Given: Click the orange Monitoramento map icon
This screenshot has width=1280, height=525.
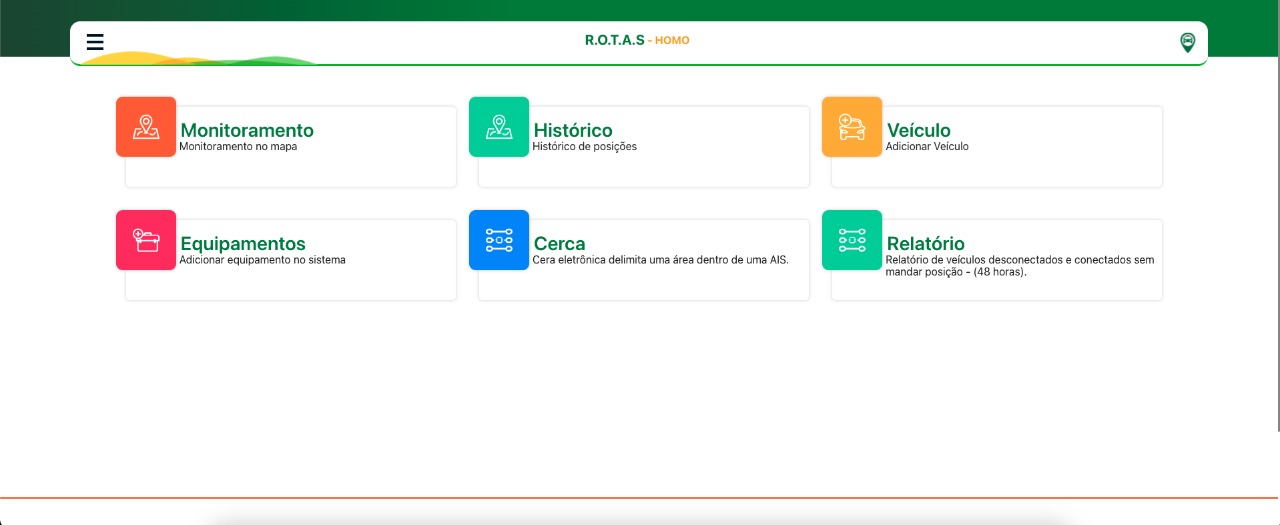Looking at the screenshot, I should [146, 127].
